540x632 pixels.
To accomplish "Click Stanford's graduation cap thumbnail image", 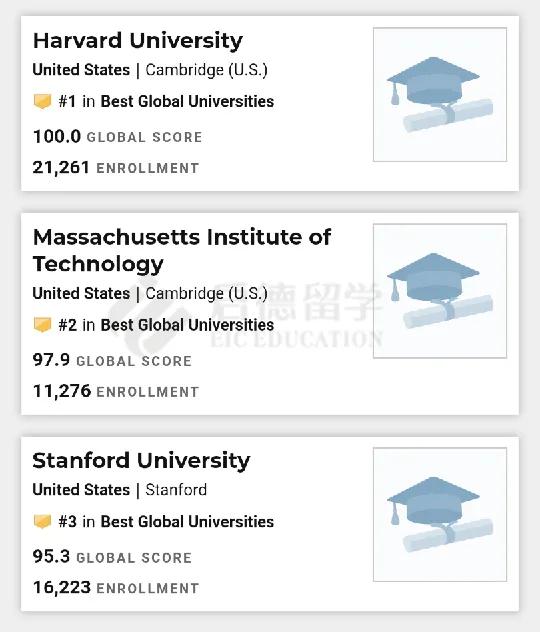I will coord(440,514).
